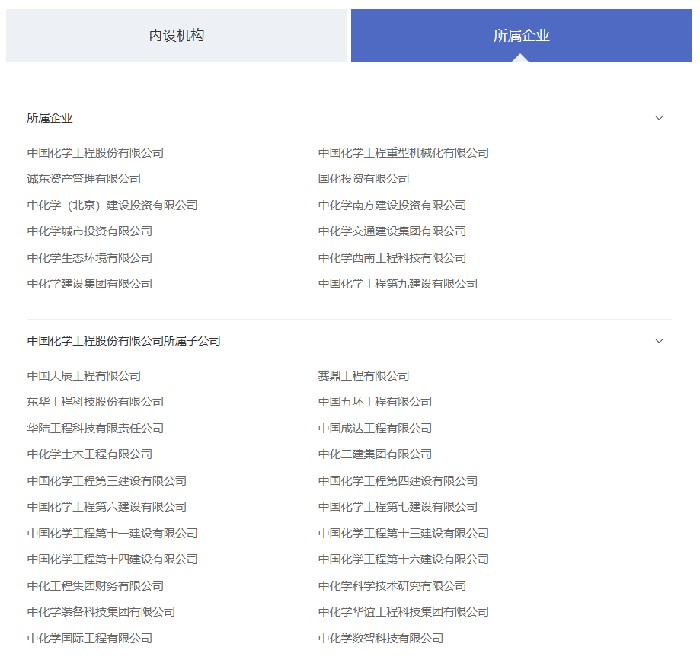Click 中化学国际工程有限公司
This screenshot has width=700, height=663.
tap(89, 638)
